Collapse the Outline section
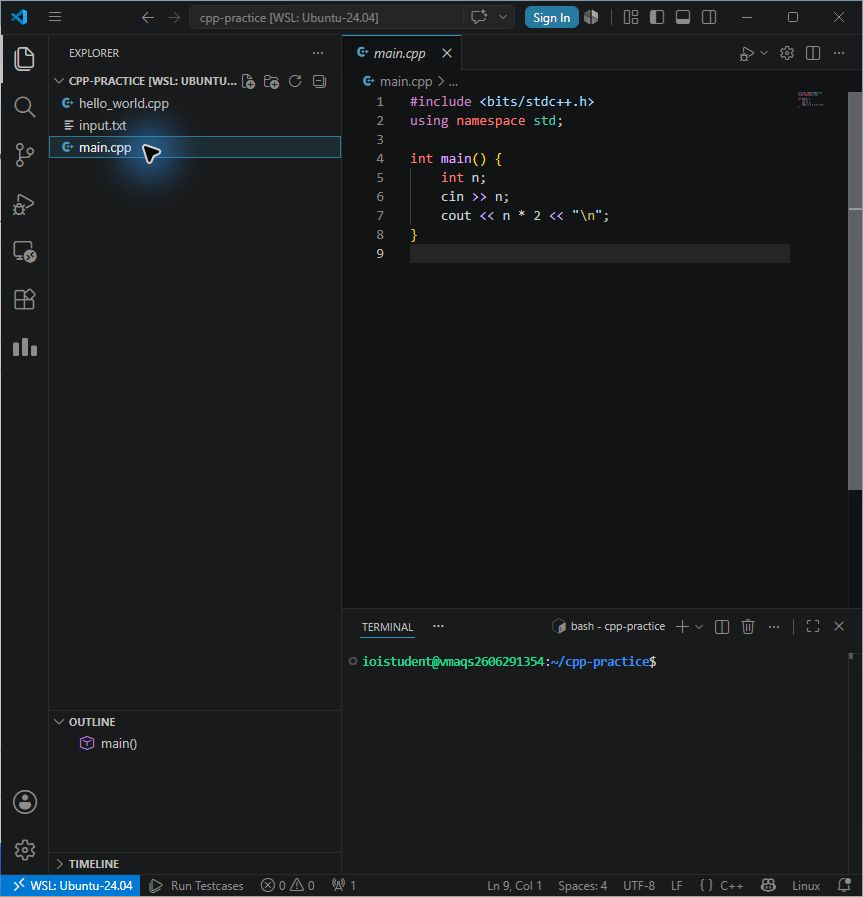 coord(194,722)
